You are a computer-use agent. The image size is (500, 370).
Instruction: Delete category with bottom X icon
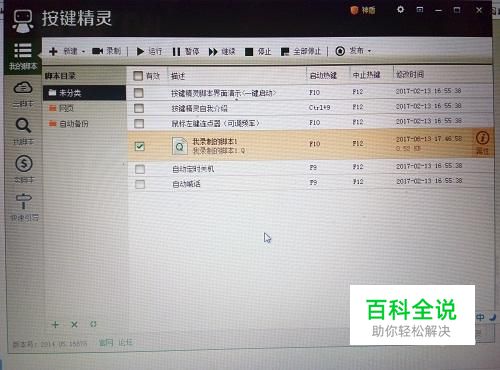[x=74, y=325]
